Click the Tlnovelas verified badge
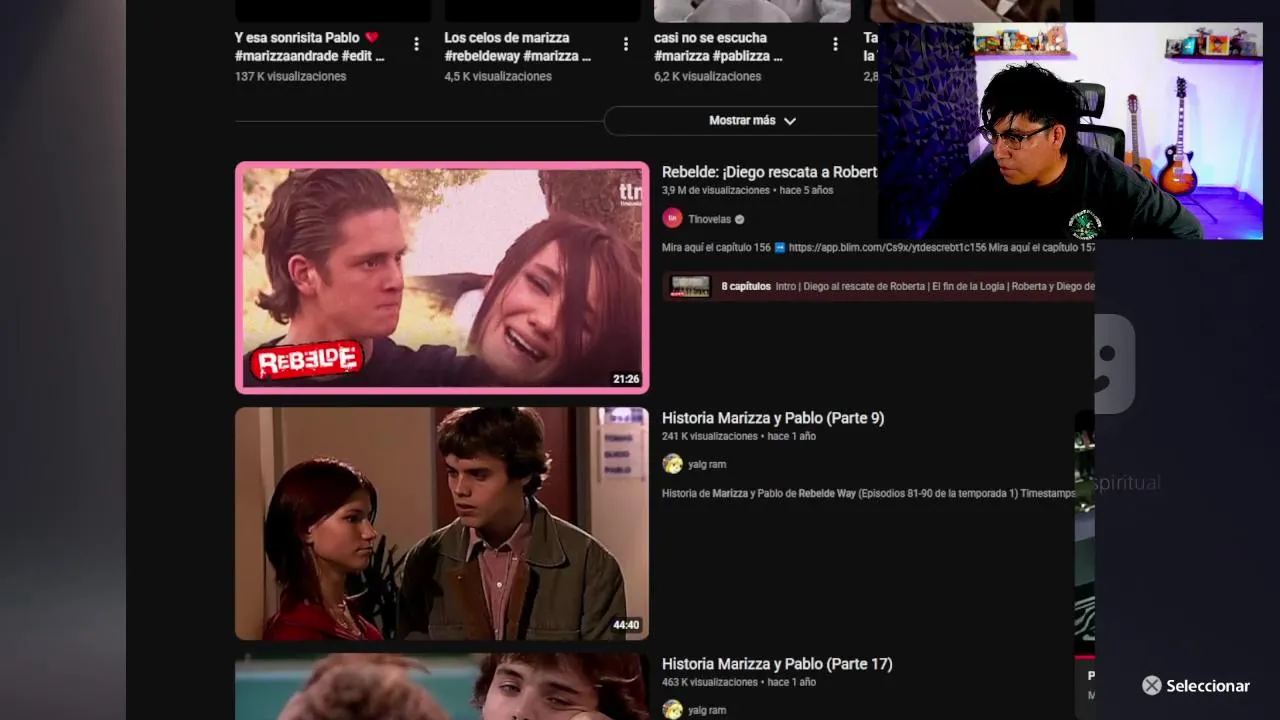This screenshot has width=1280, height=720. pyautogui.click(x=740, y=219)
